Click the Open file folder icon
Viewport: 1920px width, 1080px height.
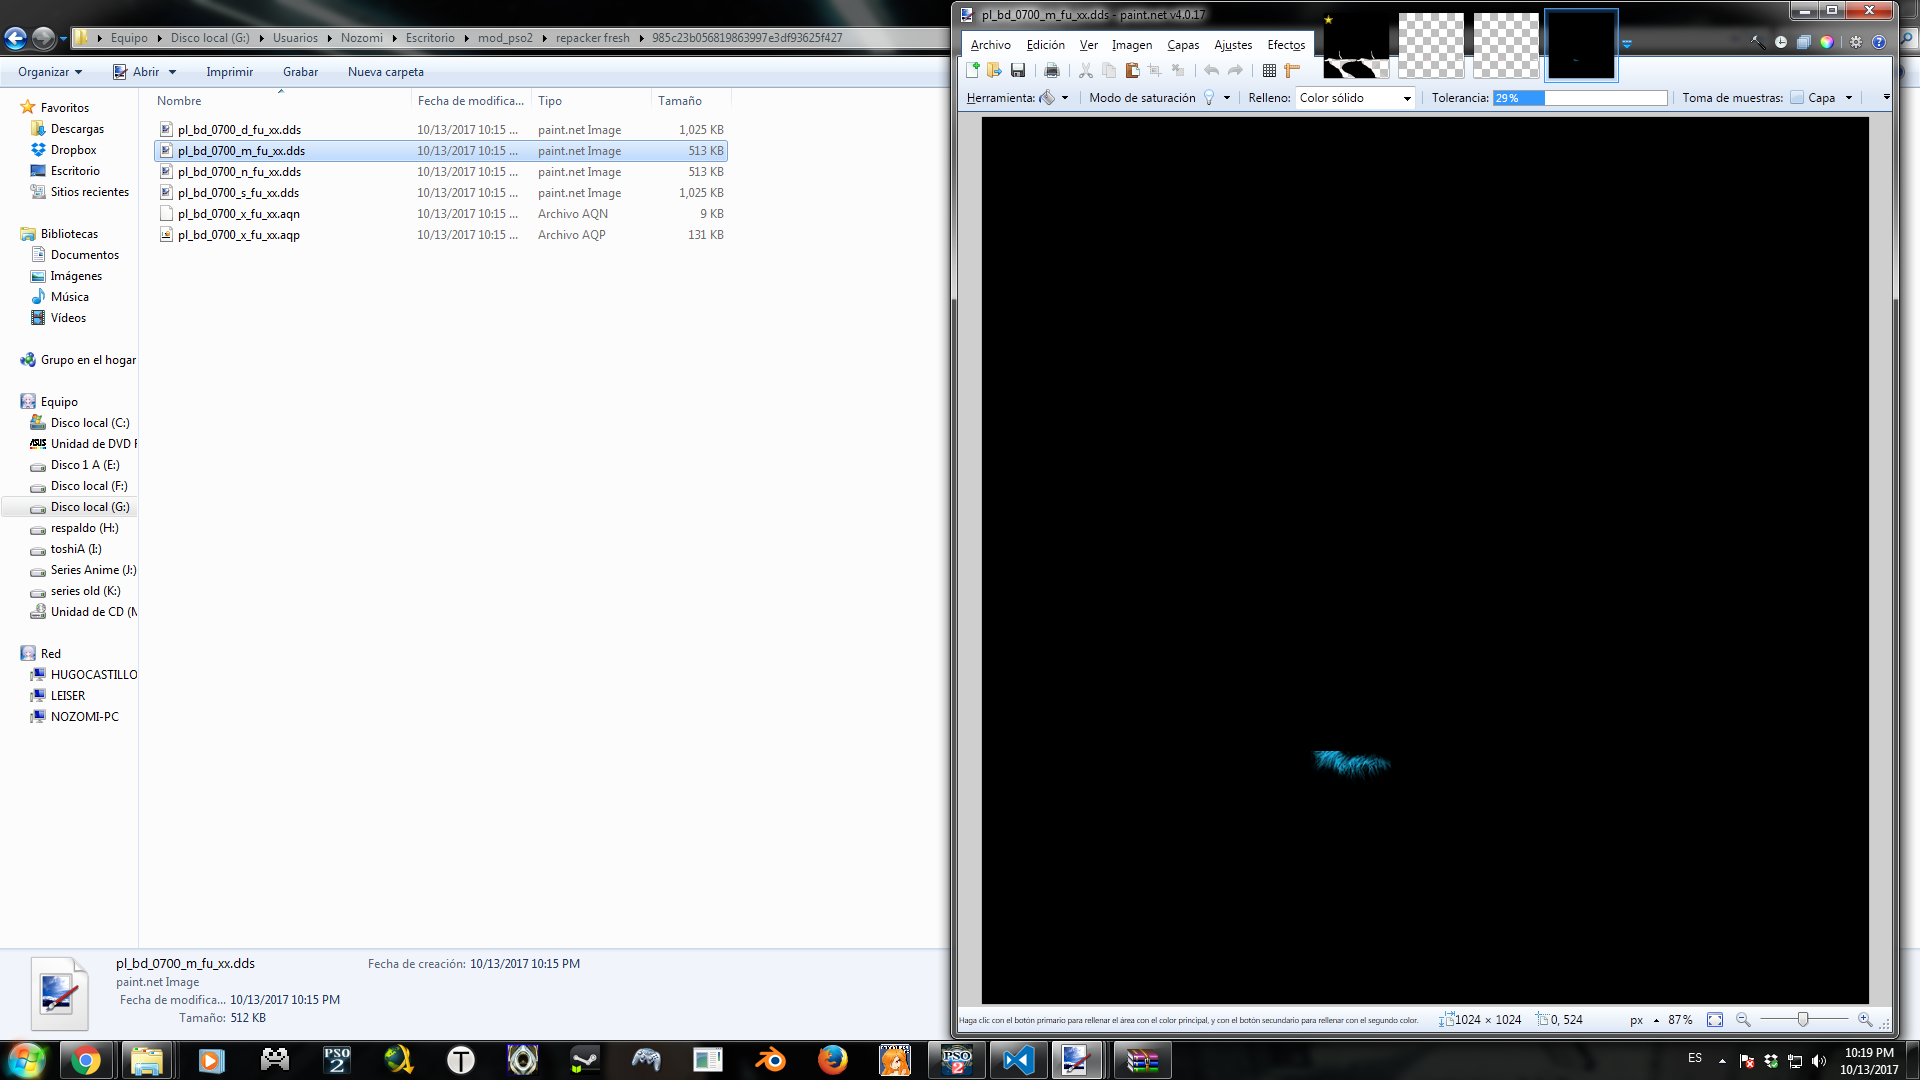pyautogui.click(x=994, y=70)
